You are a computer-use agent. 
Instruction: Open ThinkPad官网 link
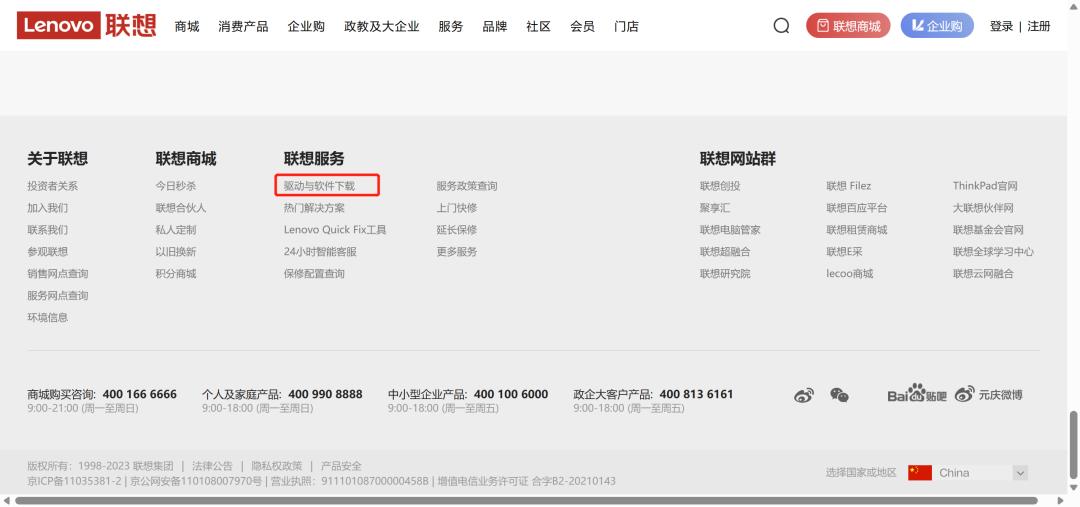click(x=985, y=186)
